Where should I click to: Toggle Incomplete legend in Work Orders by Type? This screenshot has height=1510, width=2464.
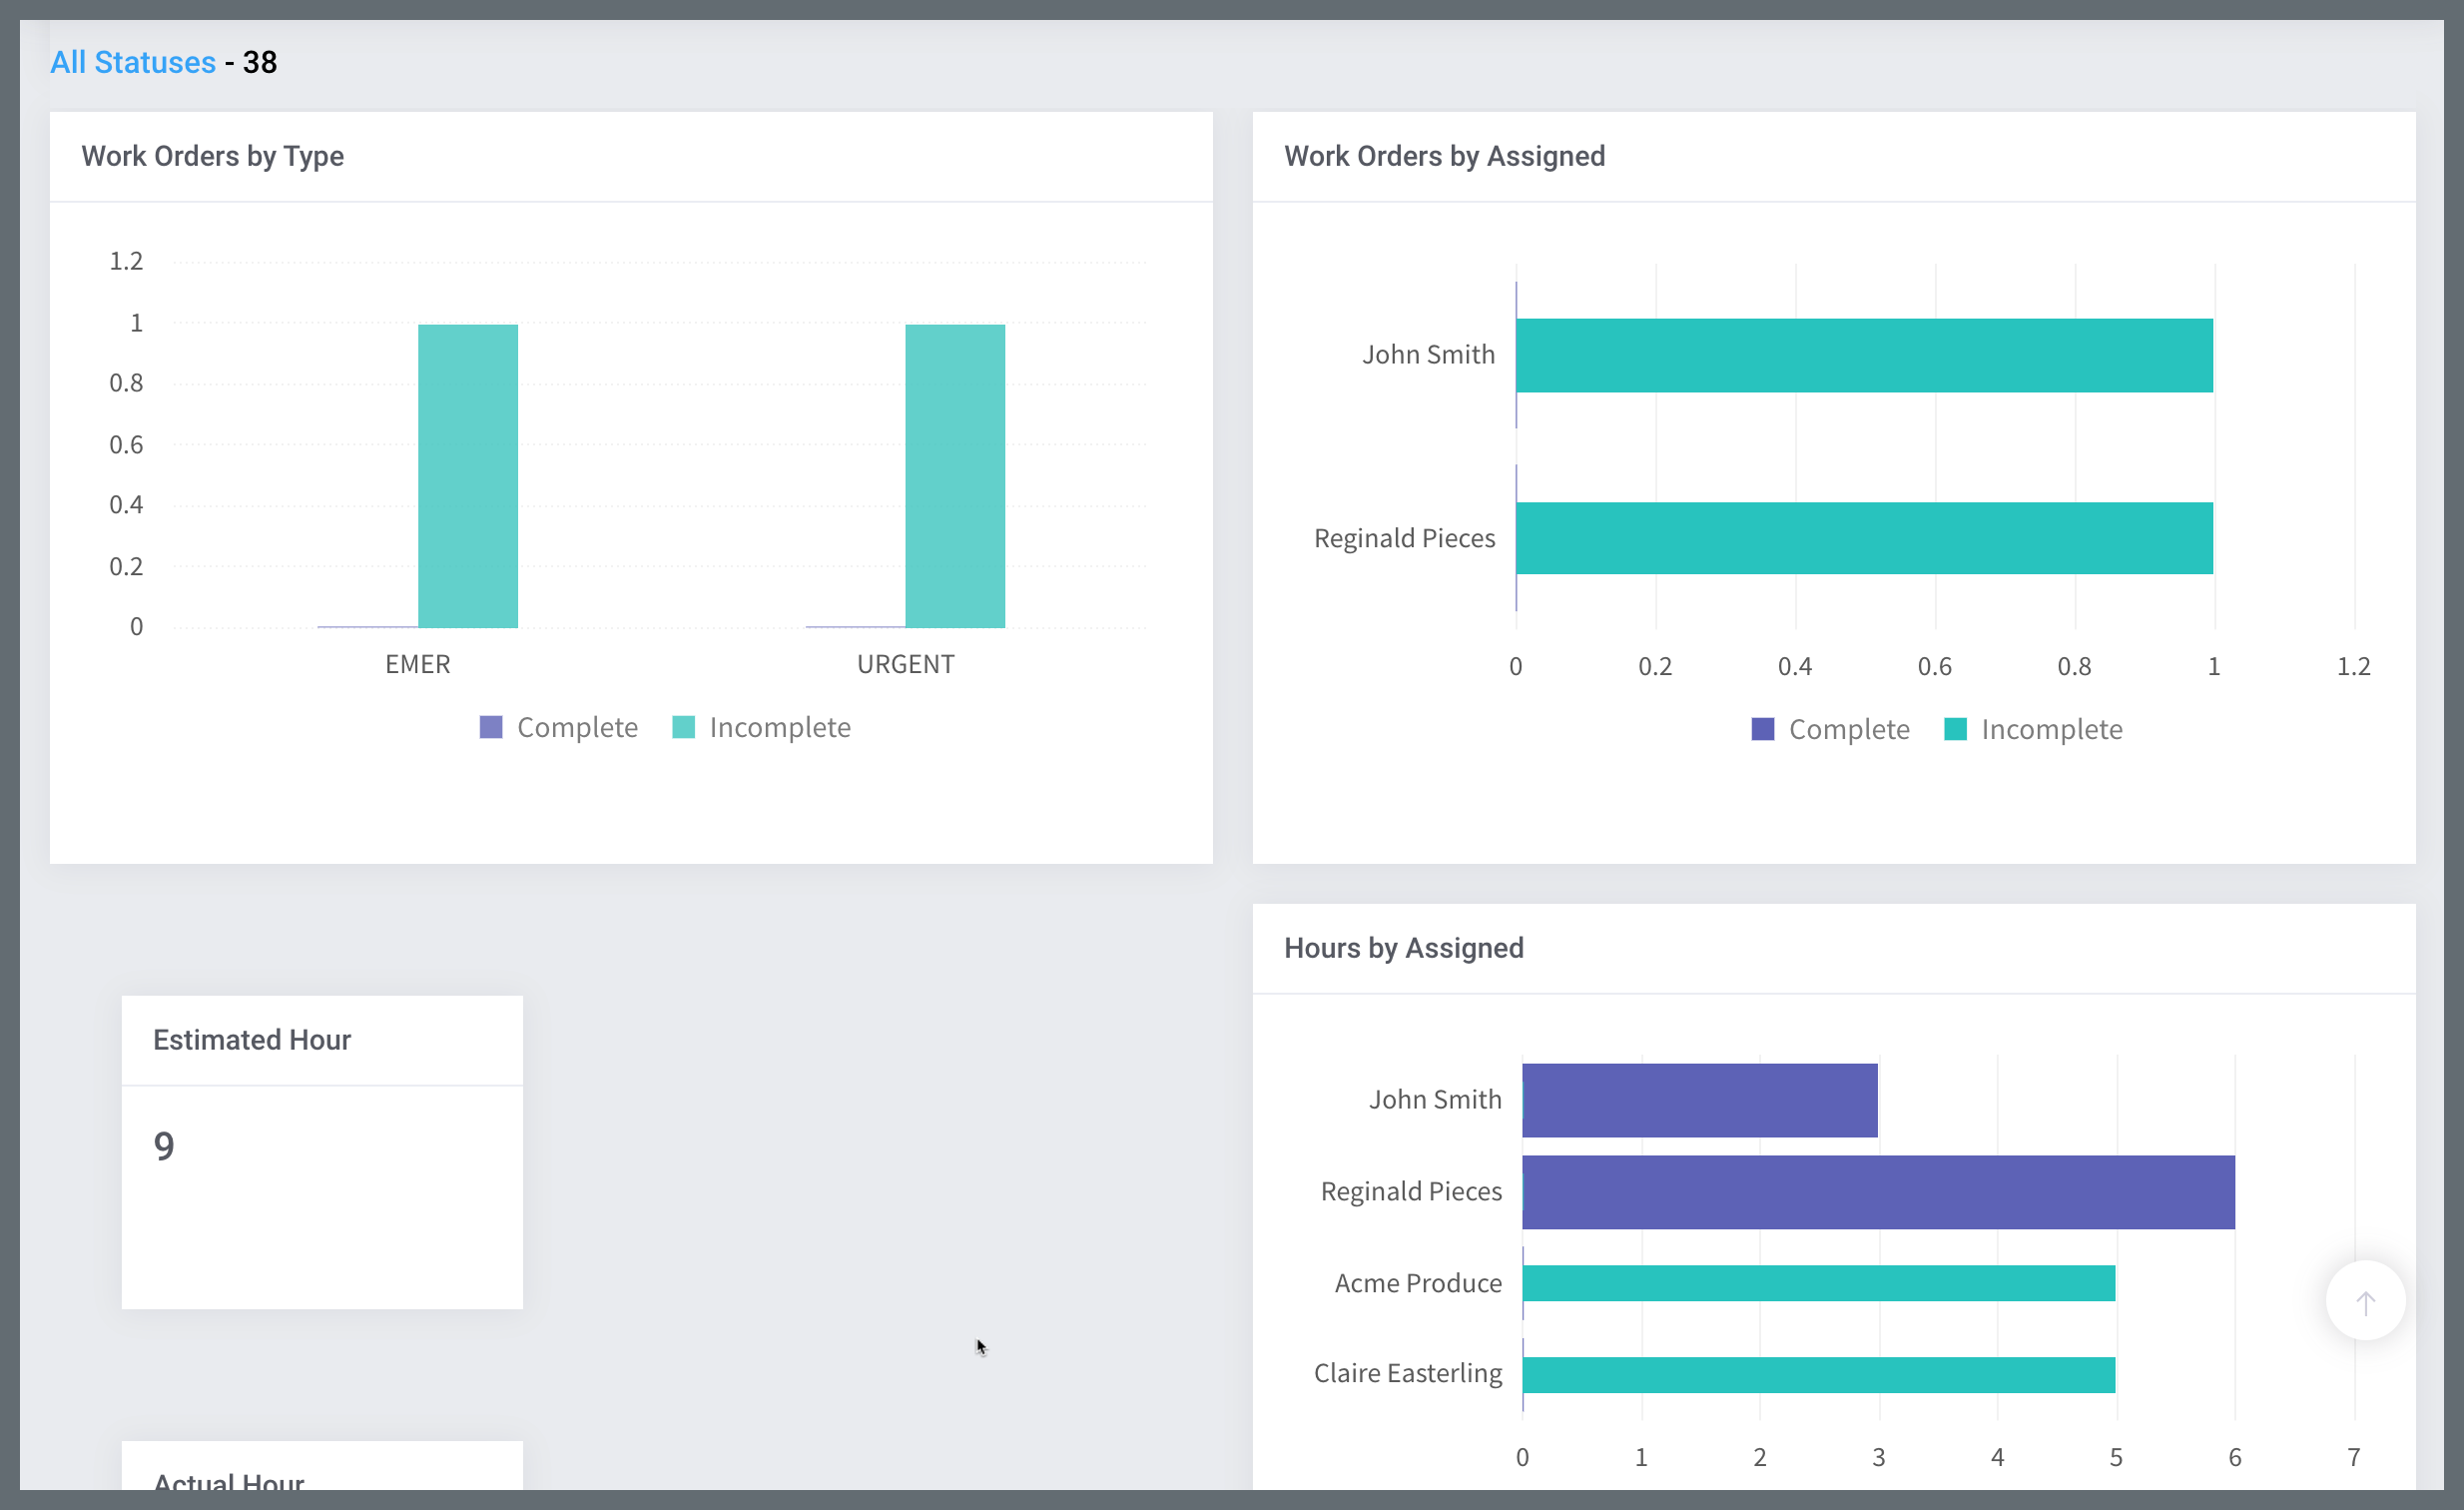pos(779,727)
